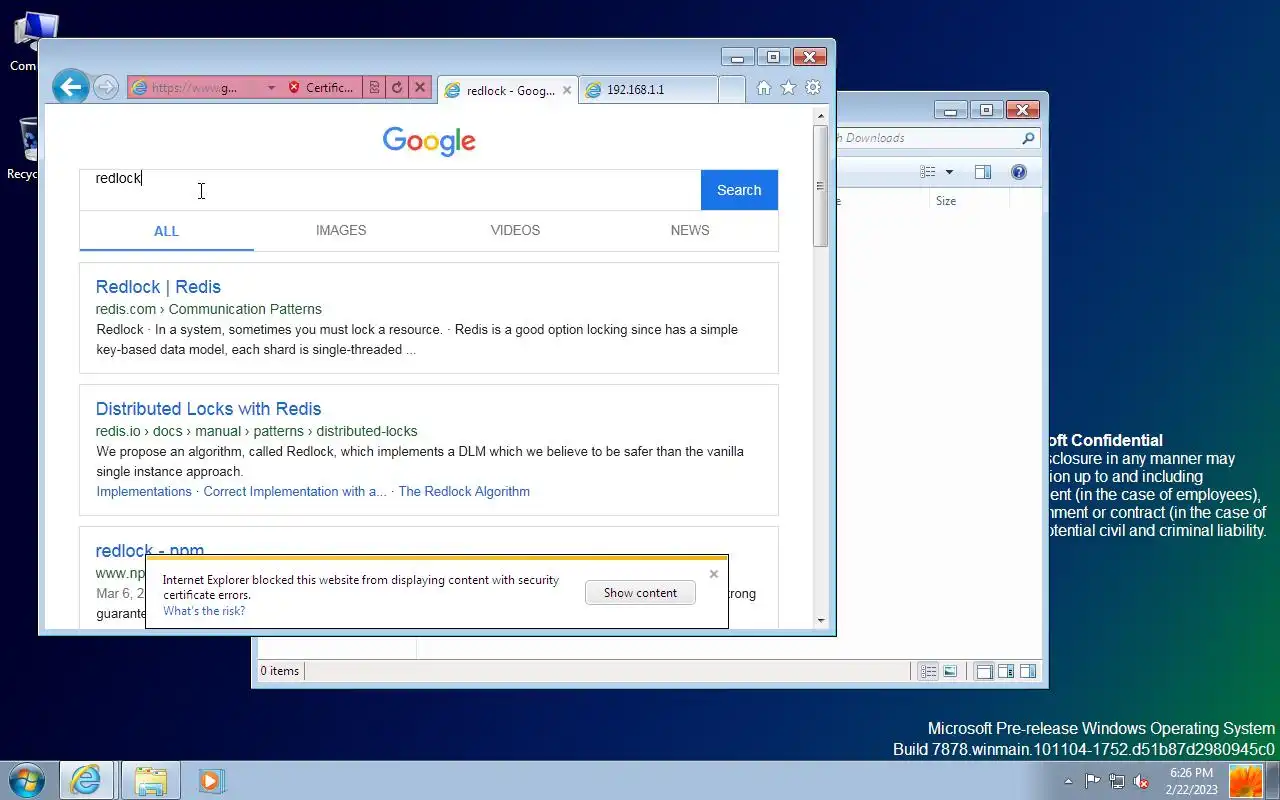Focus the Google search box containing redlock
Viewport: 1280px width, 800px height.
tap(390, 190)
